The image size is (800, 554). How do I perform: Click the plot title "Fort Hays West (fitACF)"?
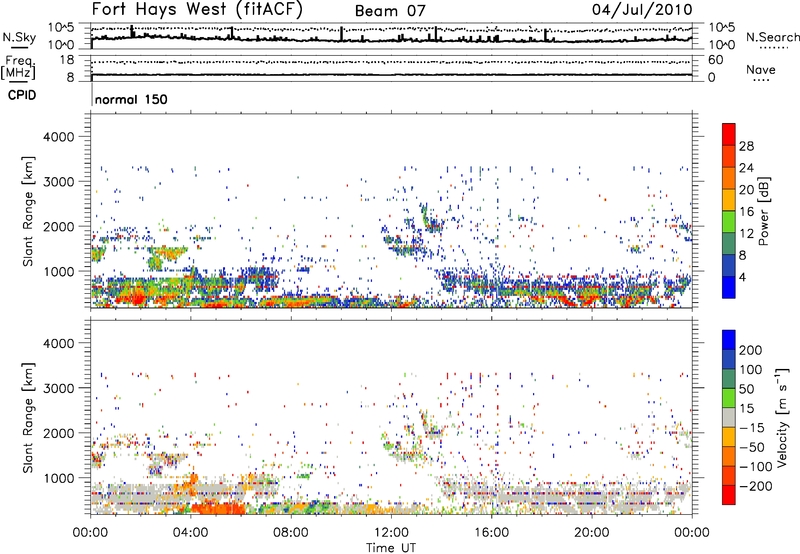click(197, 9)
